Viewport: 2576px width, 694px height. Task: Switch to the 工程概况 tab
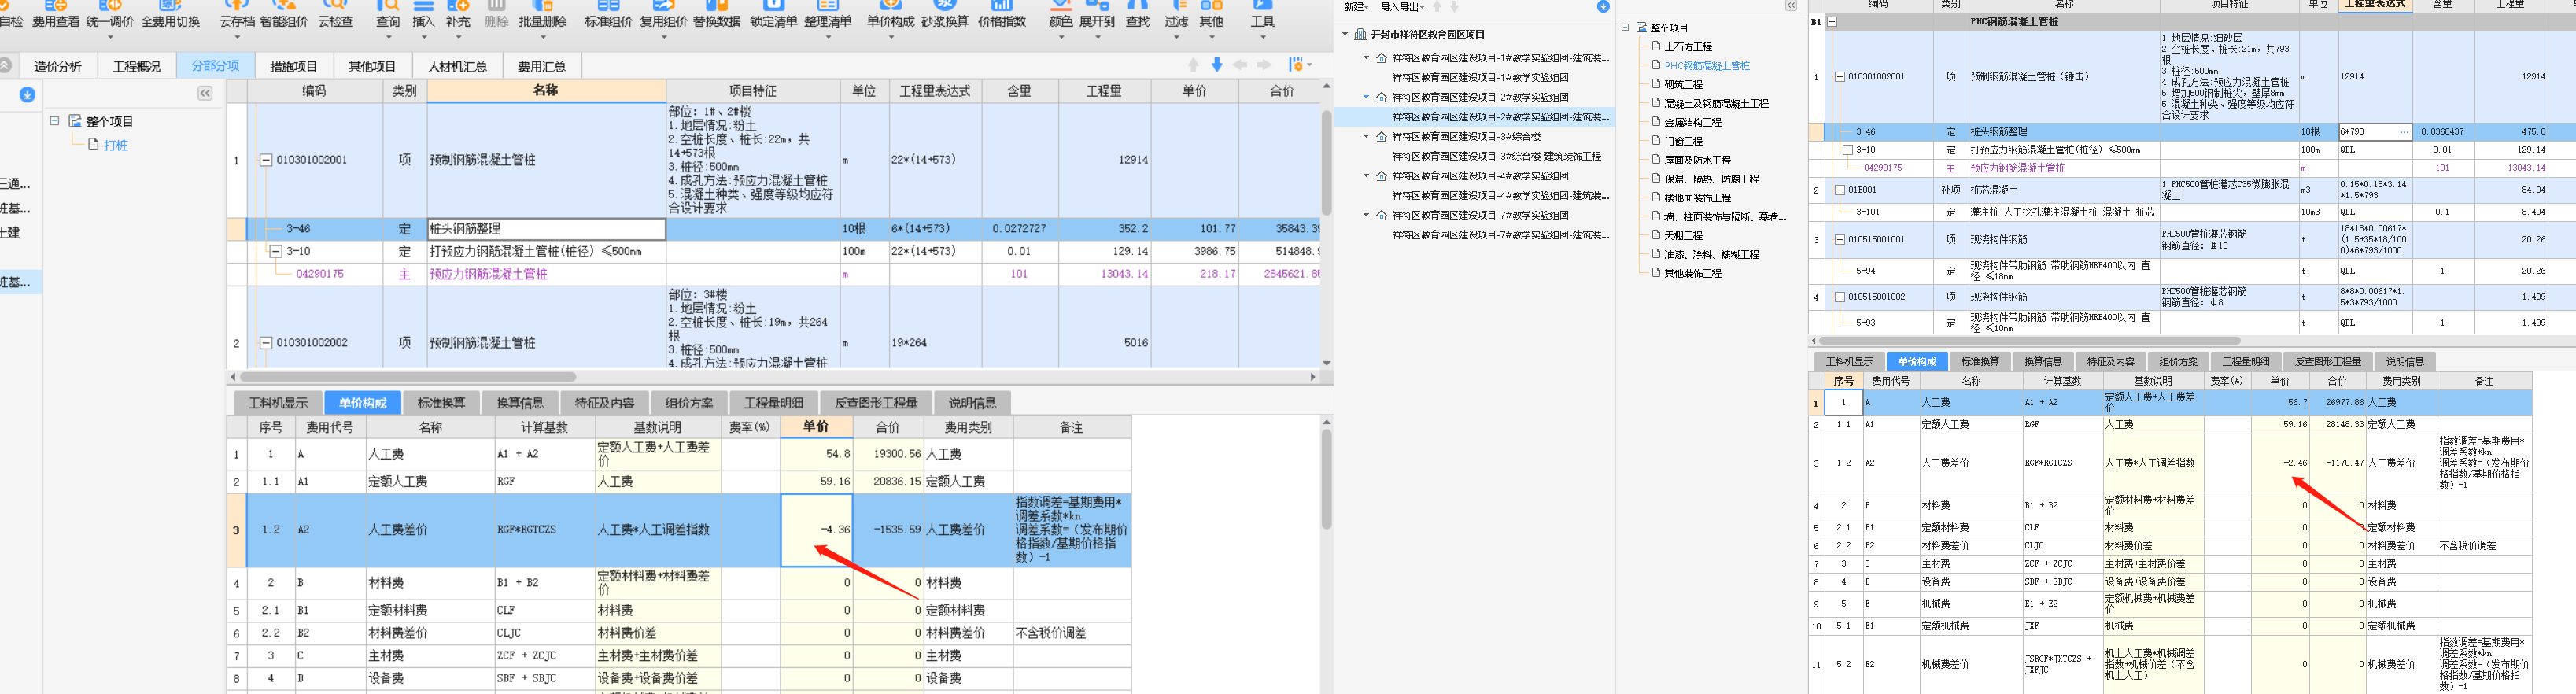(137, 66)
